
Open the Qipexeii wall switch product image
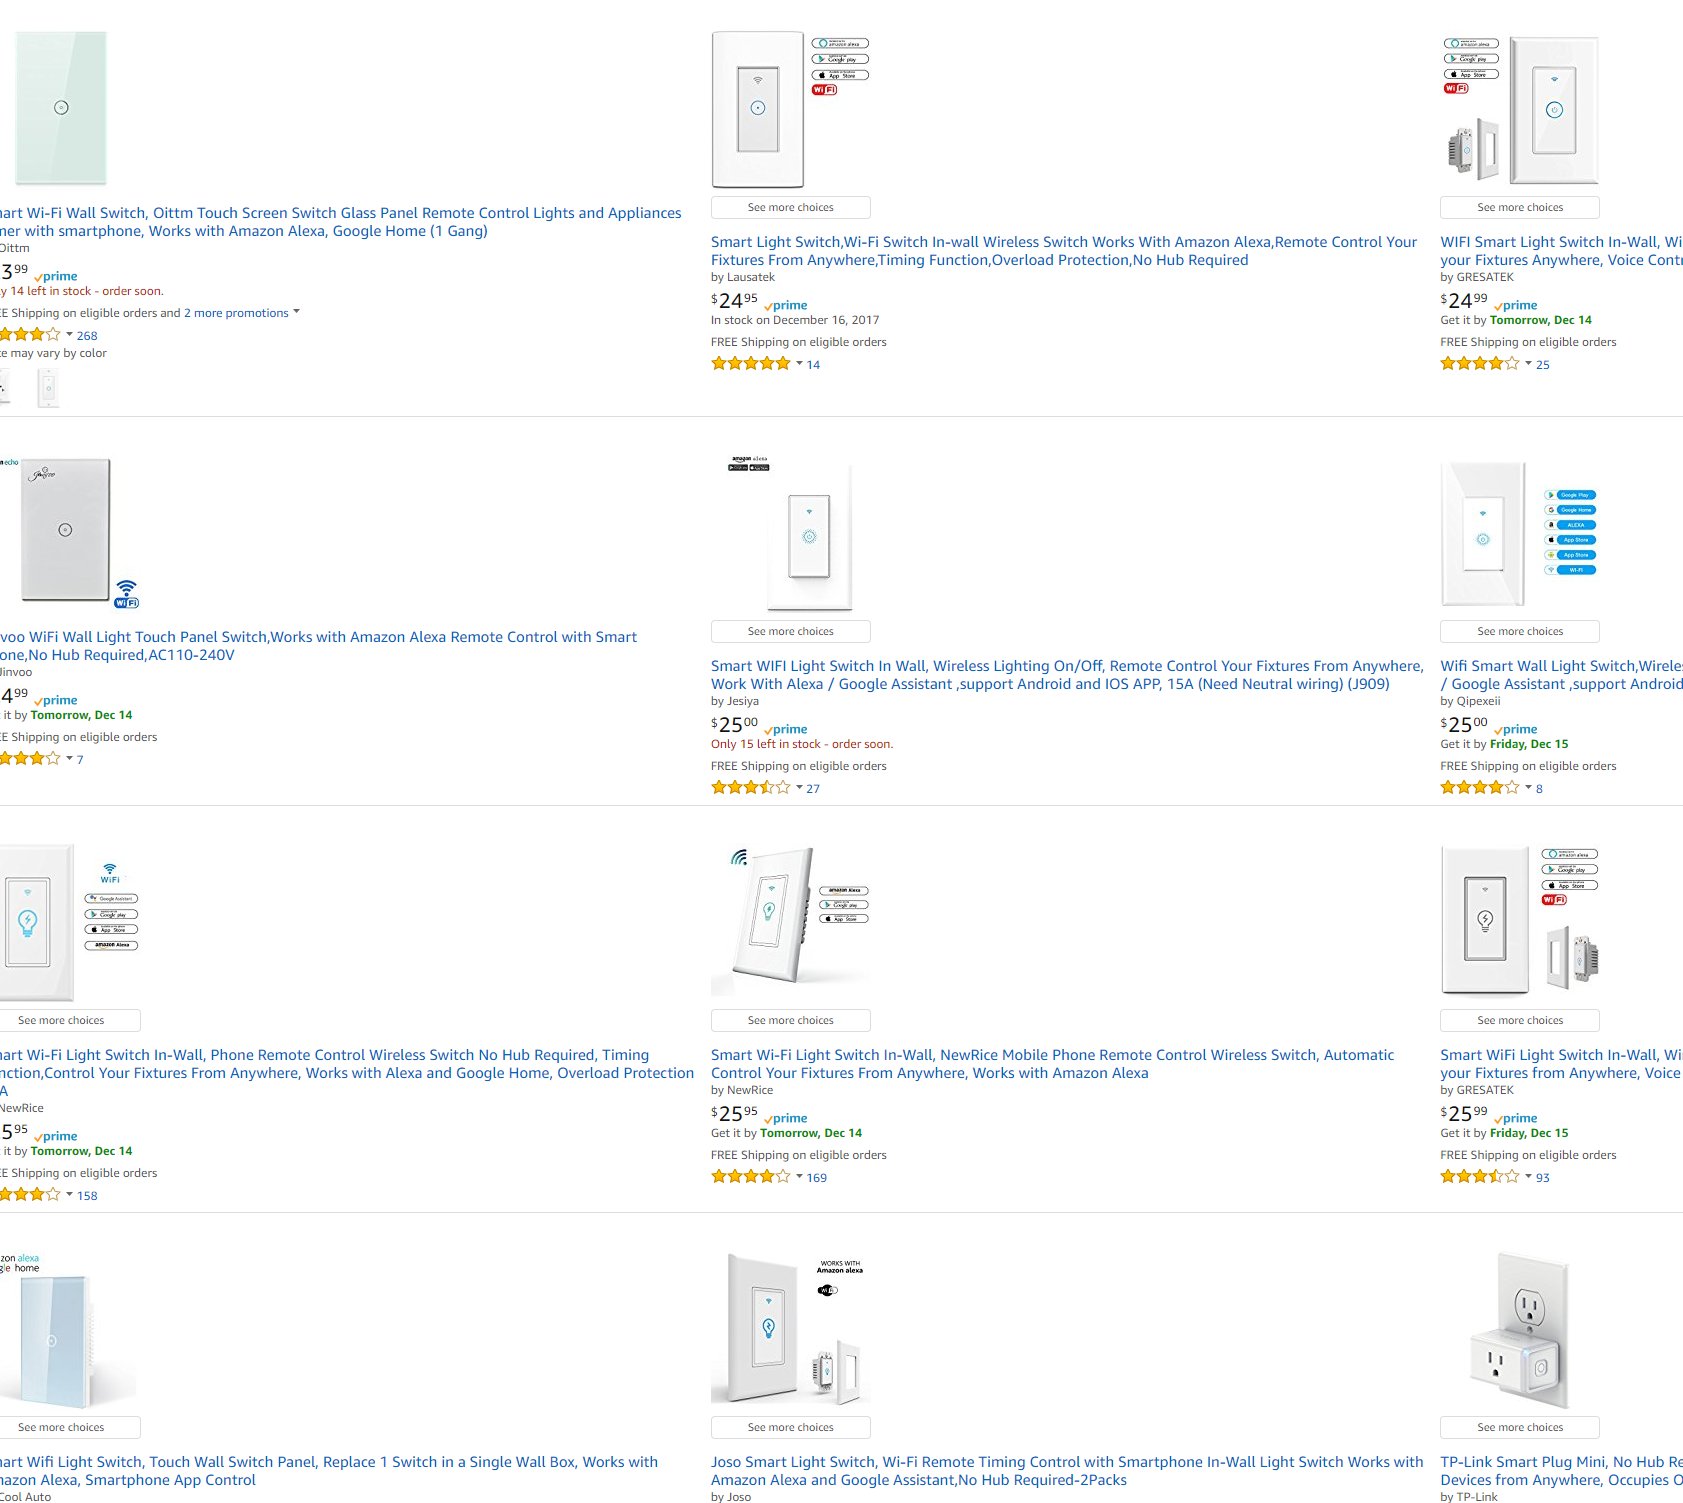pyautogui.click(x=1520, y=533)
